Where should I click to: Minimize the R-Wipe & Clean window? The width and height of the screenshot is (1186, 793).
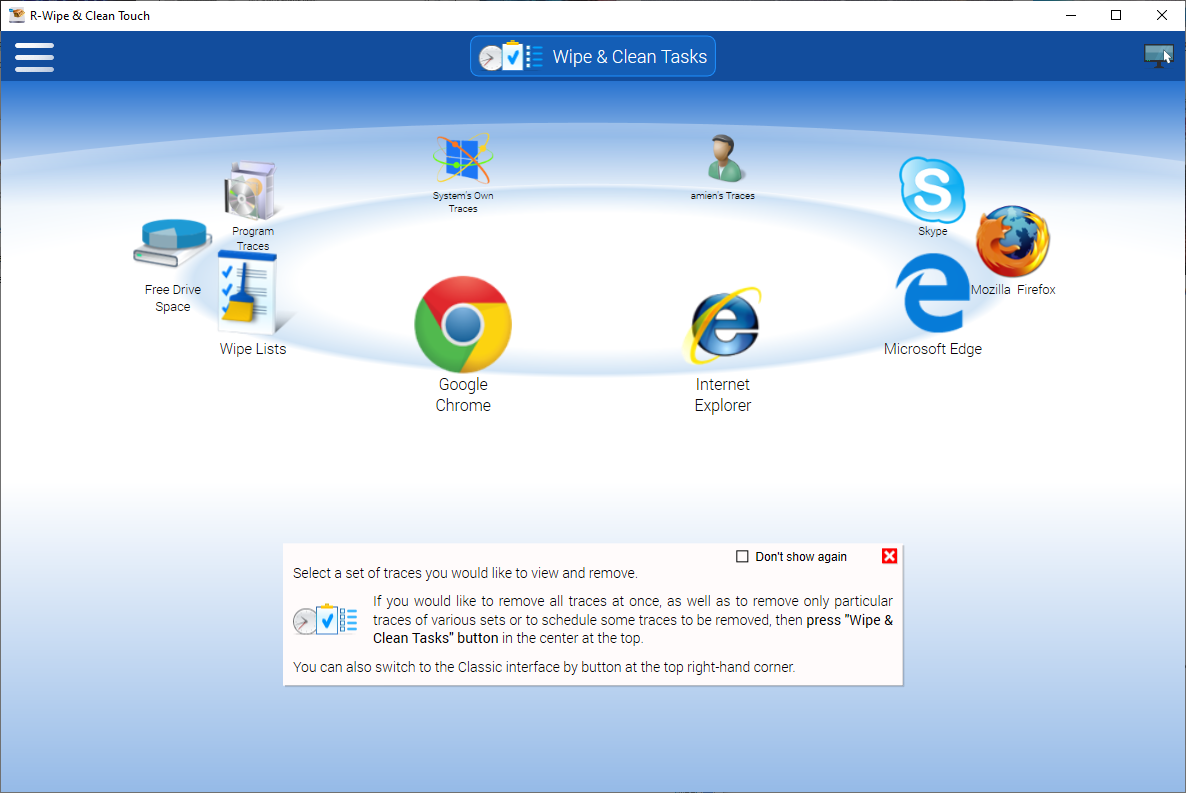(1071, 15)
